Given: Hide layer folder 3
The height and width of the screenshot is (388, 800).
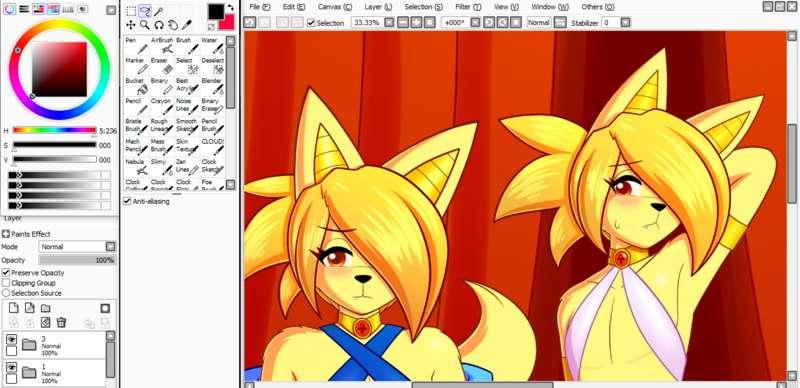Looking at the screenshot, I should [x=11, y=340].
